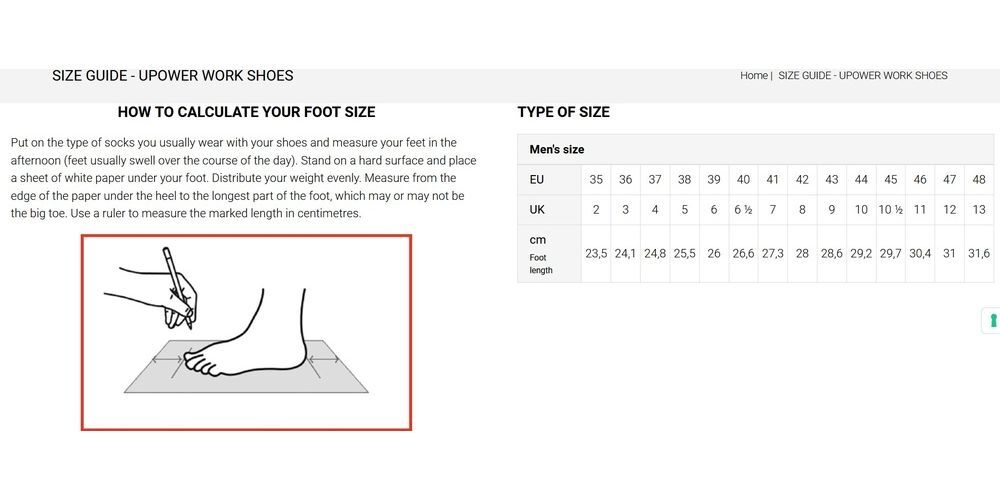
Task: Click the Home breadcrumb link
Action: [753, 76]
